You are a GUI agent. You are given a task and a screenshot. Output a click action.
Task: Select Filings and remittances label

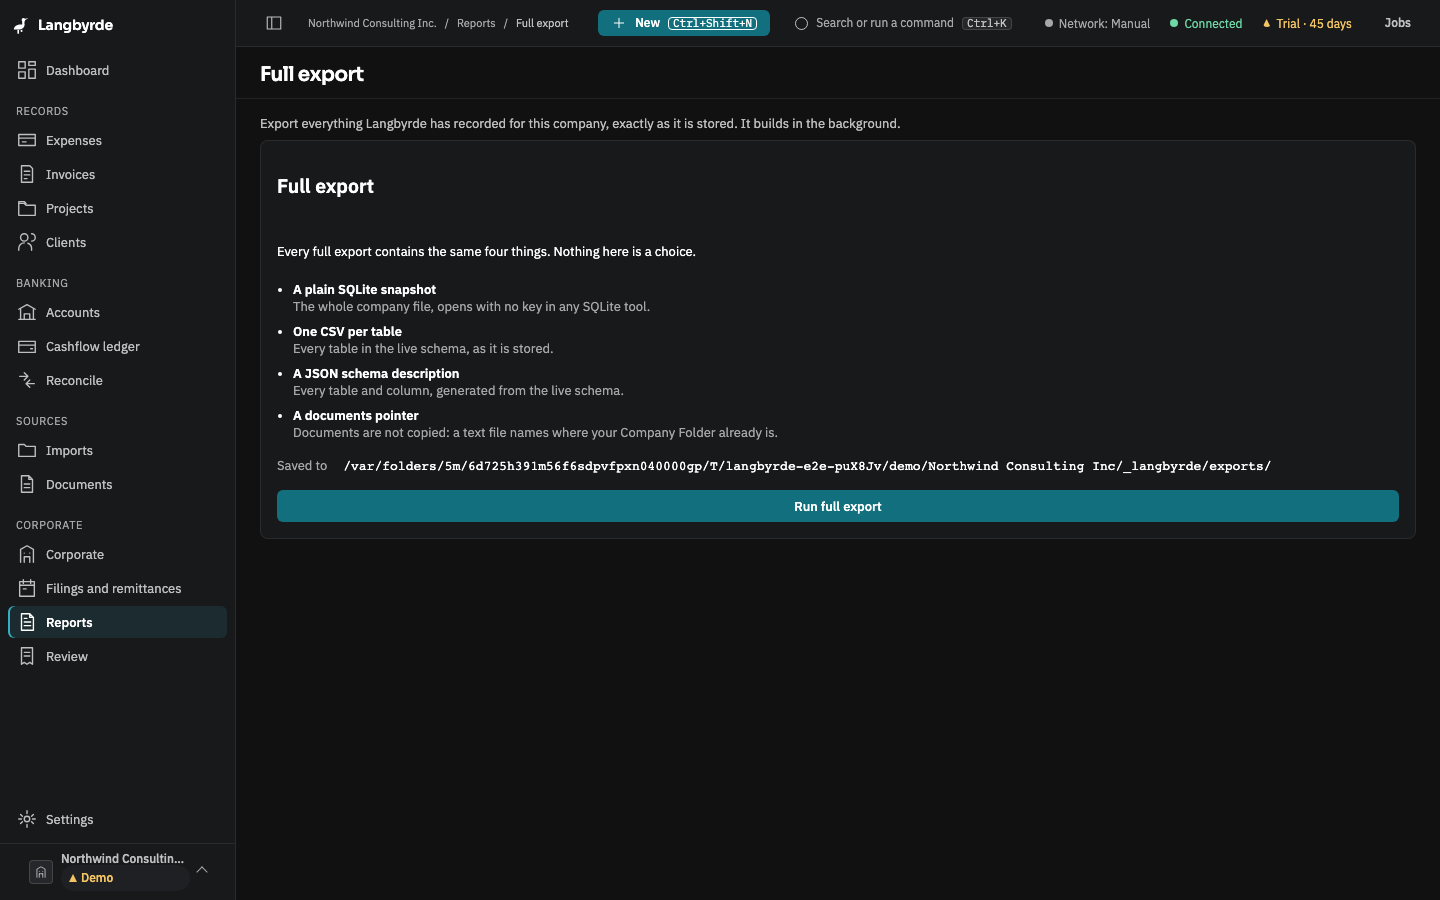[113, 588]
